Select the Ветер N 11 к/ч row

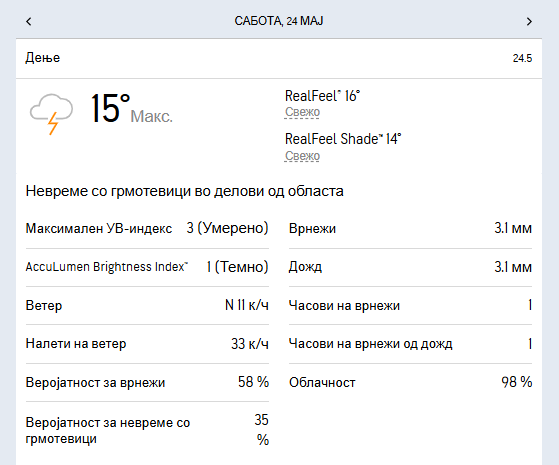[147, 306]
